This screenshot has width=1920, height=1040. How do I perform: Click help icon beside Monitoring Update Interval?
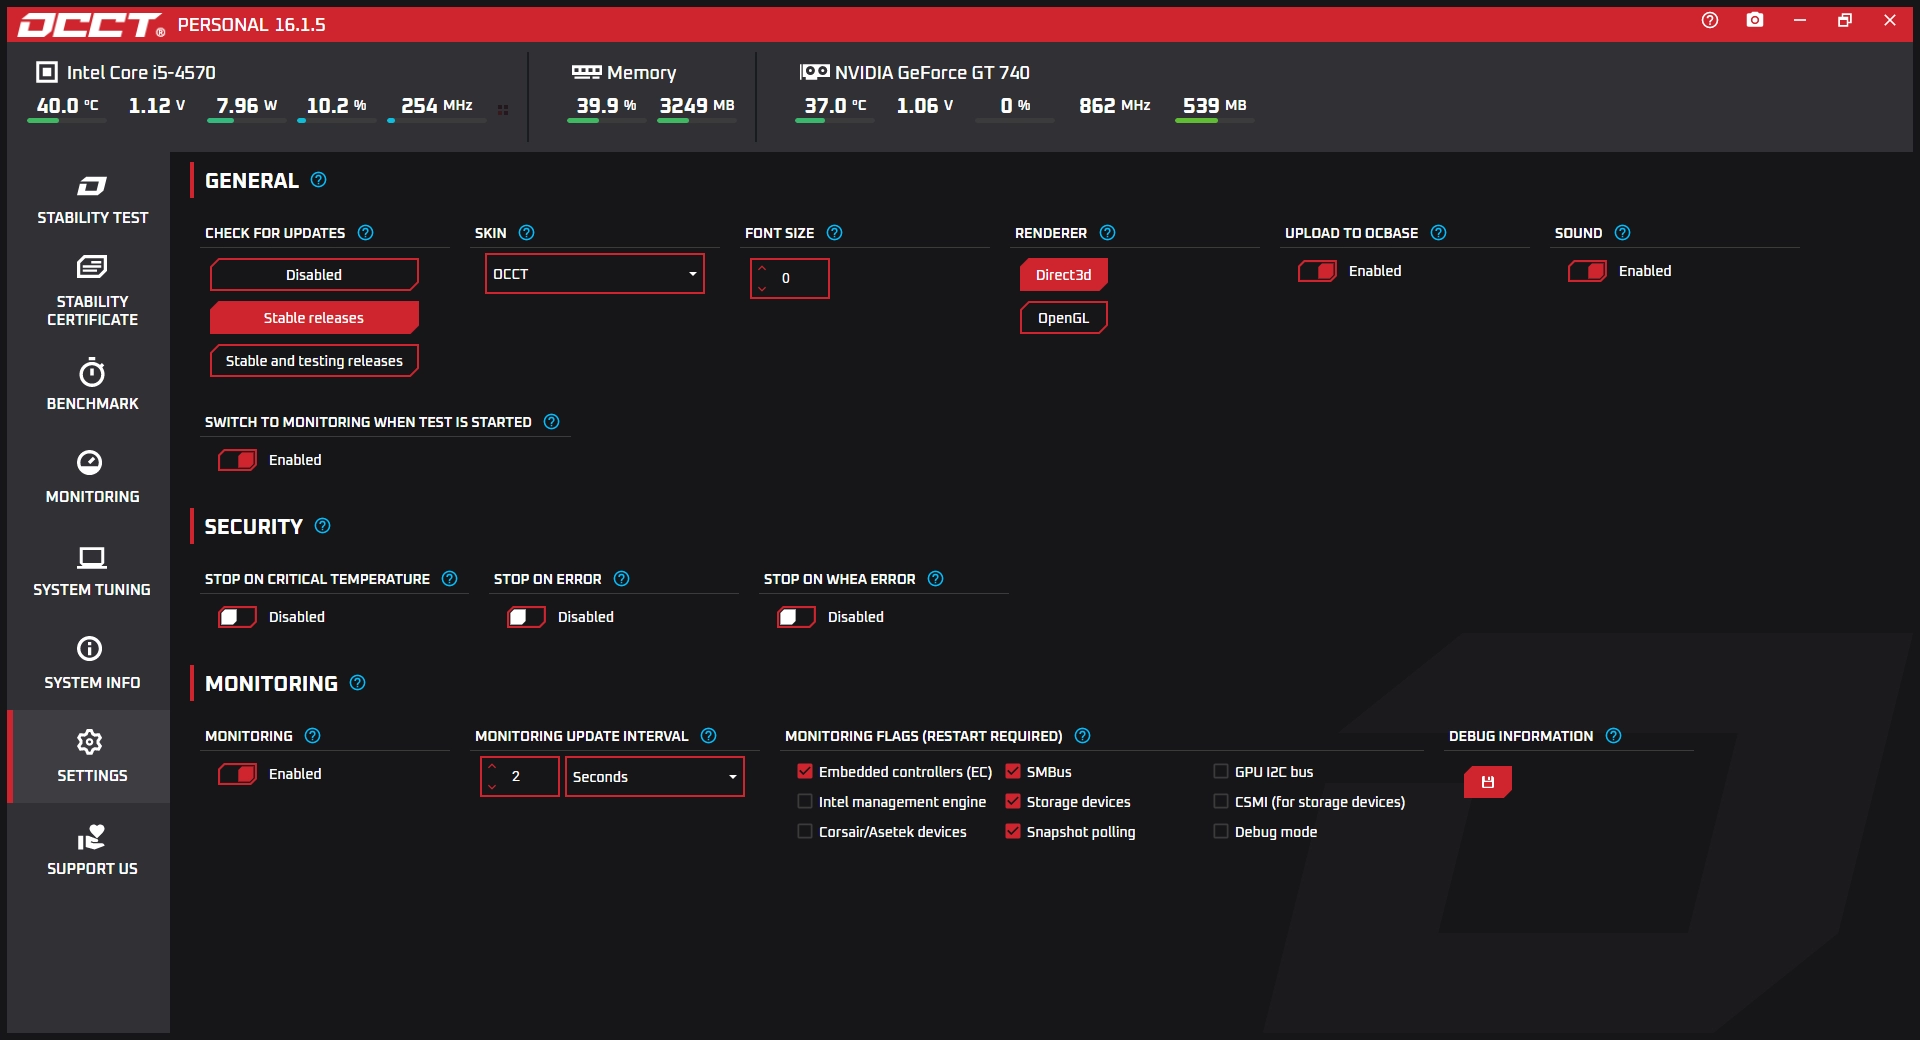(709, 736)
